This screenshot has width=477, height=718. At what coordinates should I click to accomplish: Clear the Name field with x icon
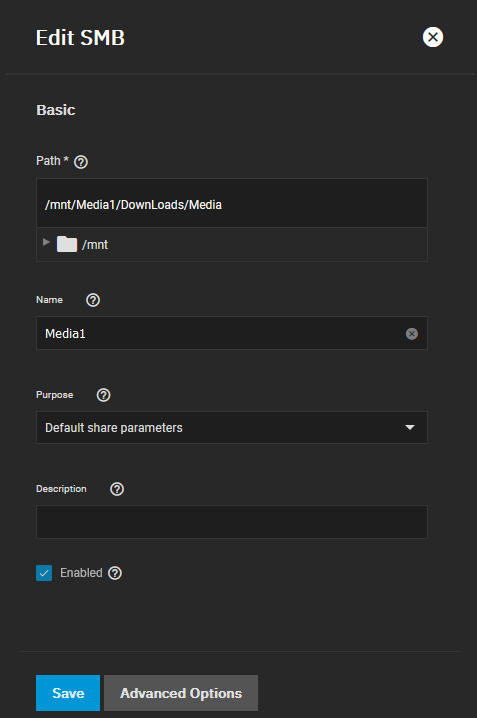[412, 334]
